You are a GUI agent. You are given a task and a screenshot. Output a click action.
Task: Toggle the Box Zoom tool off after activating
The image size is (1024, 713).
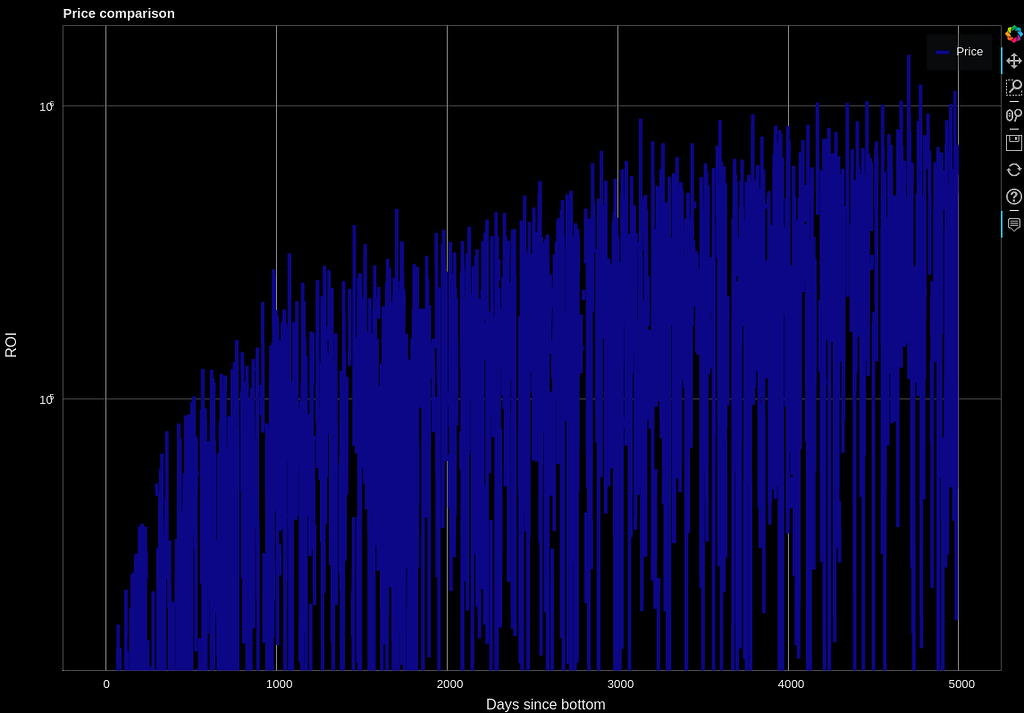tap(1013, 87)
